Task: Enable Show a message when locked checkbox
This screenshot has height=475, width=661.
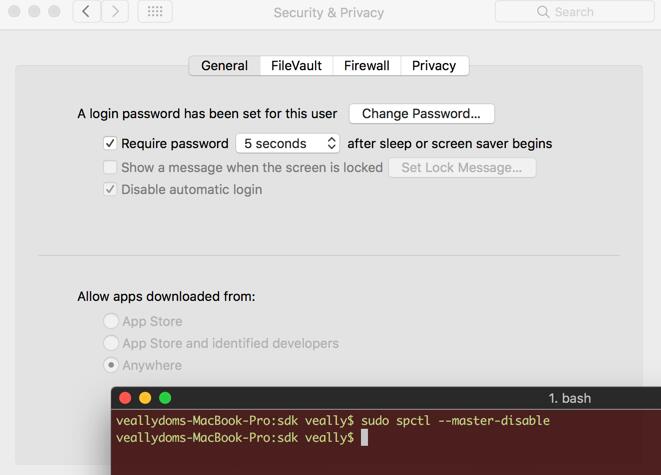Action: pos(110,167)
